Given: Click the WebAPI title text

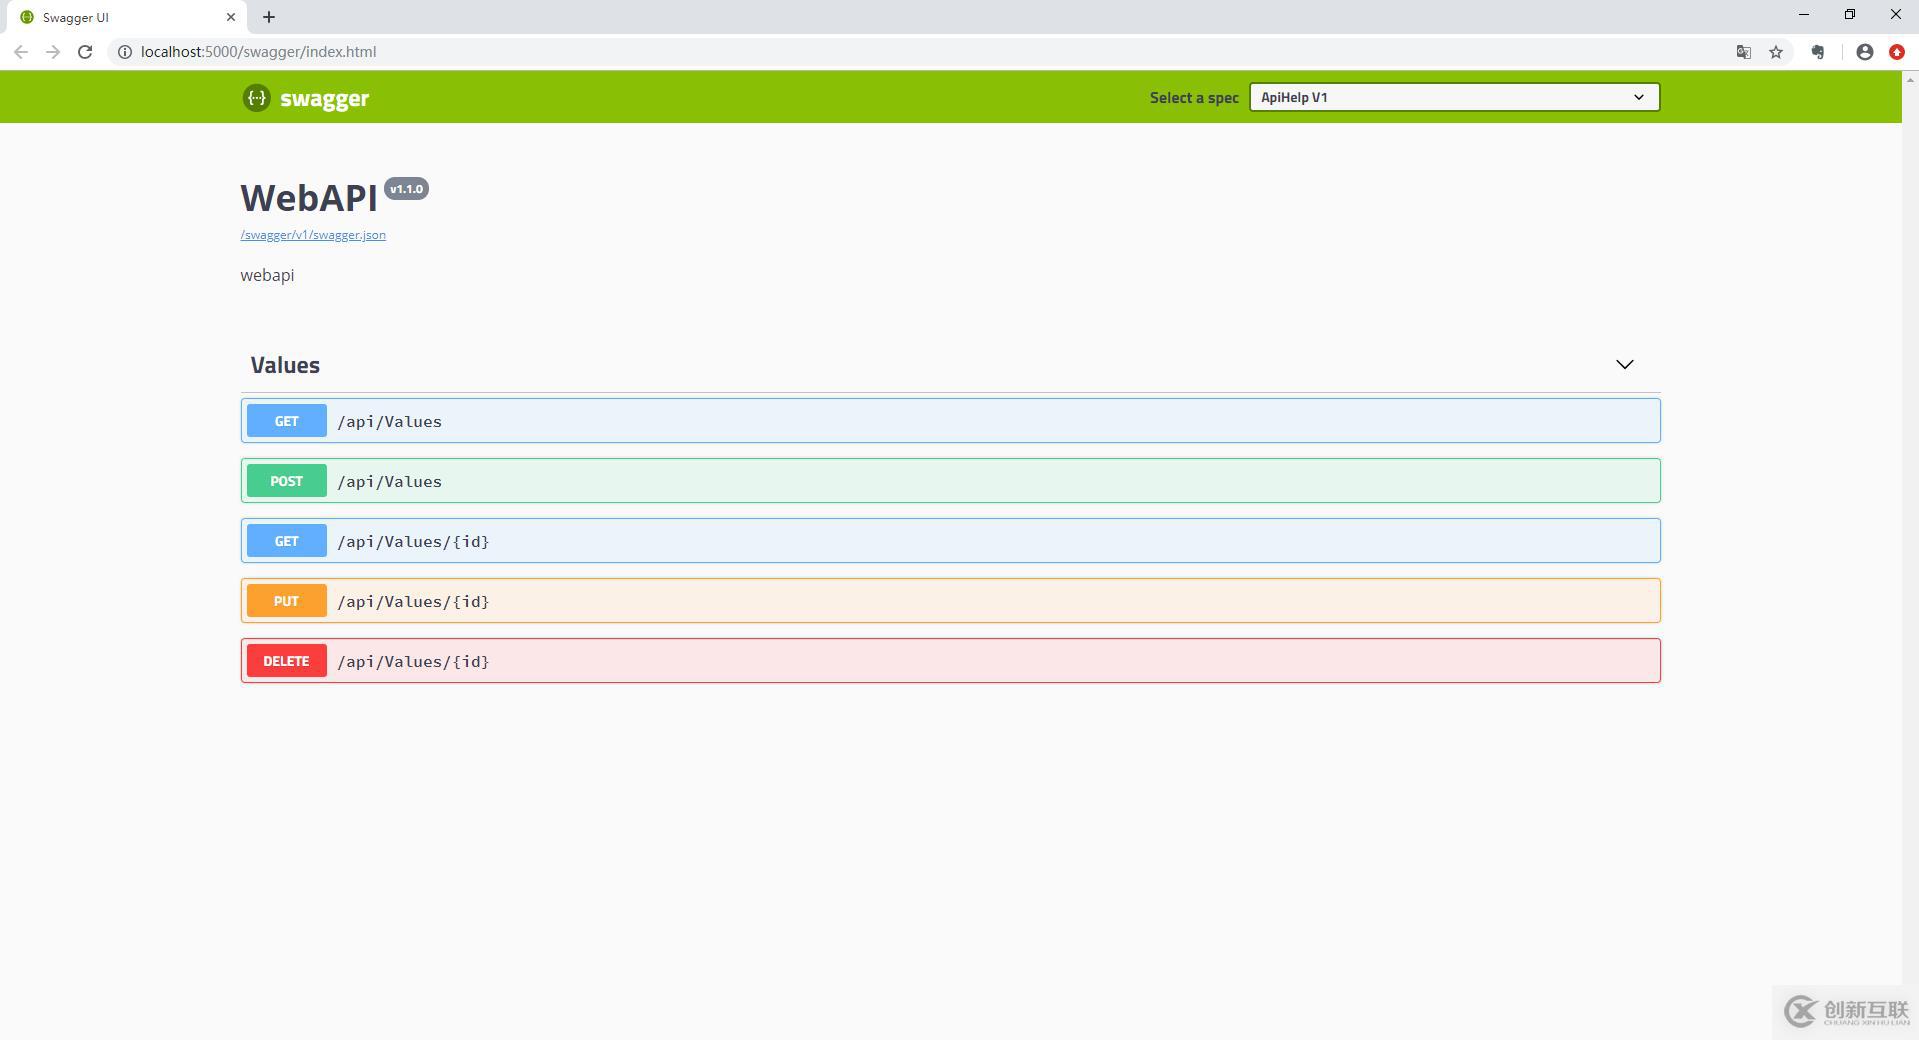Looking at the screenshot, I should pyautogui.click(x=309, y=198).
